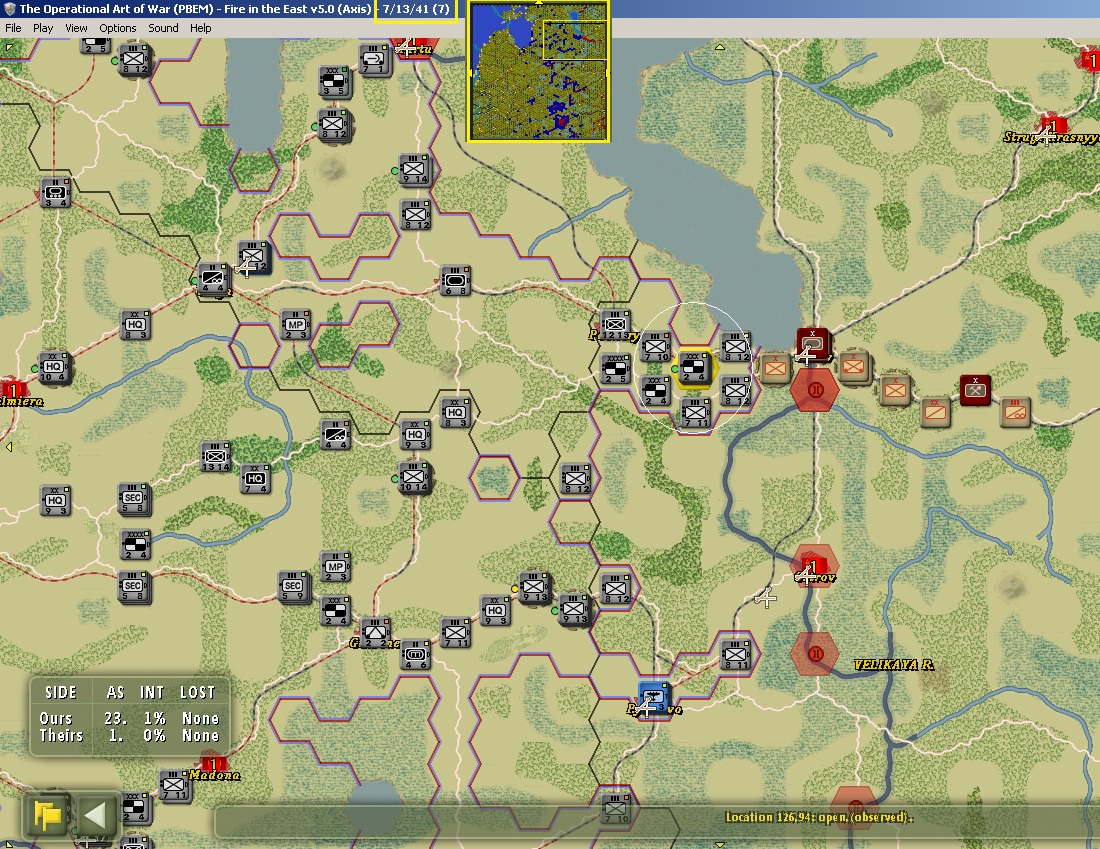Select the 13-14 infantry regiment counter

point(215,457)
